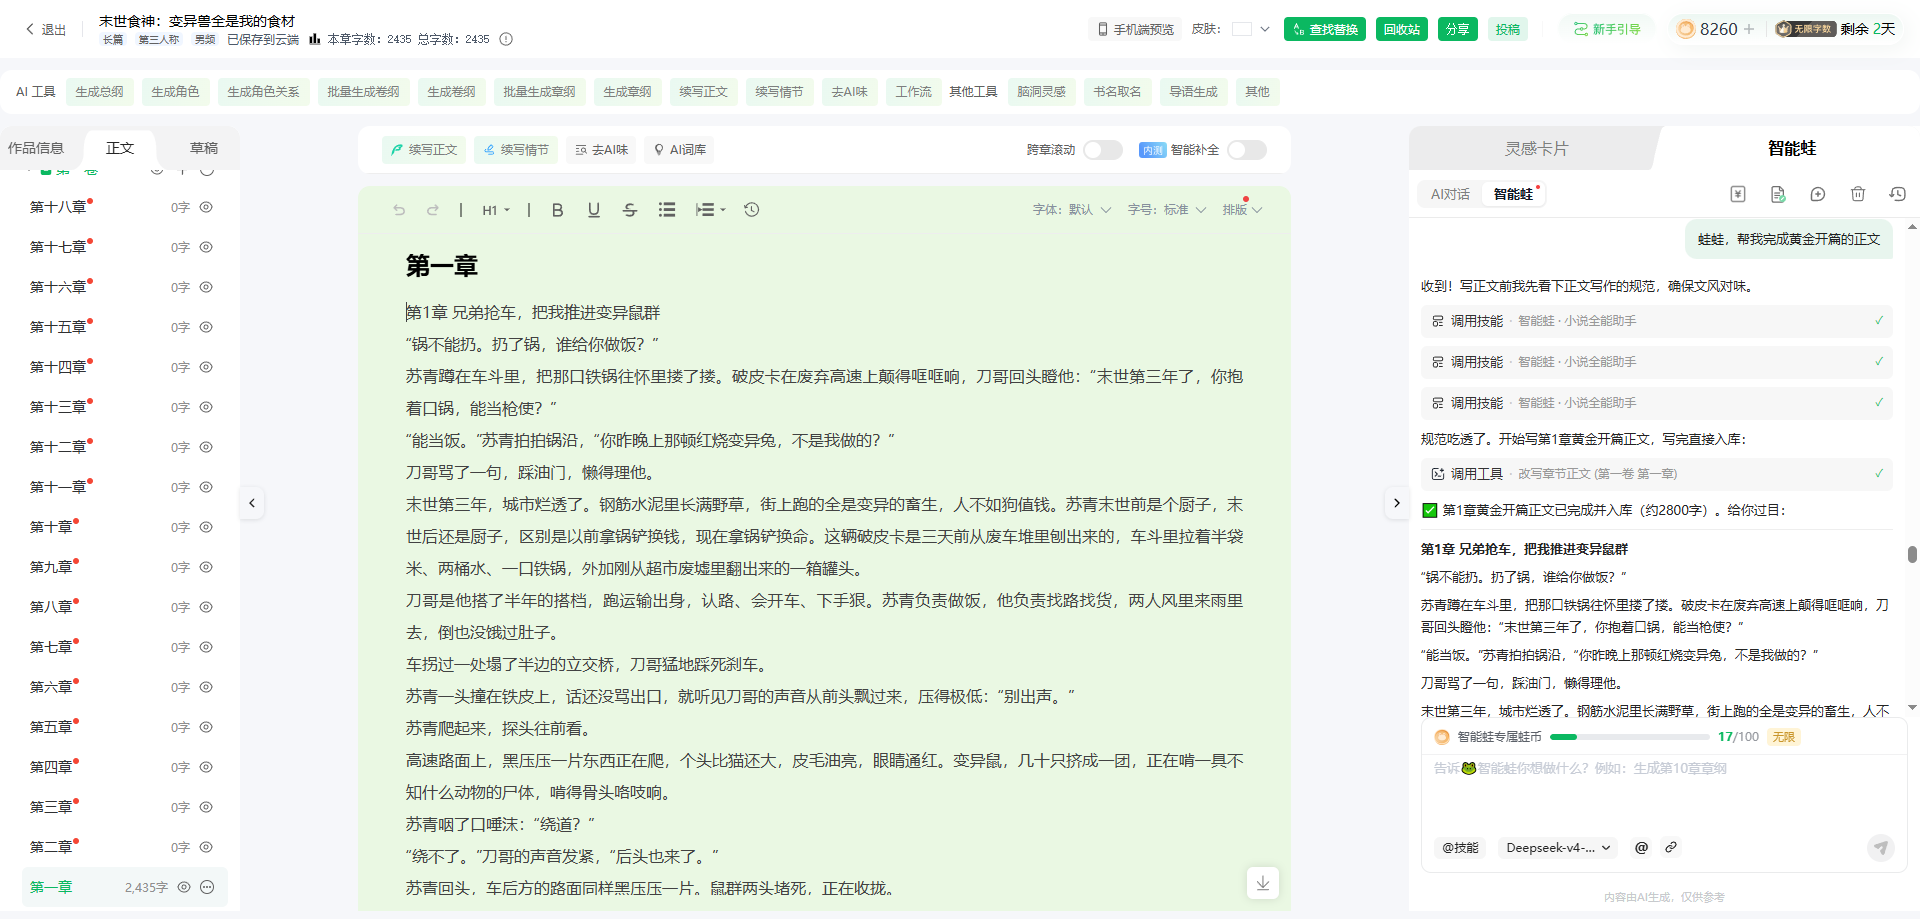Switch to the 灵感卡片 tab

(1537, 148)
